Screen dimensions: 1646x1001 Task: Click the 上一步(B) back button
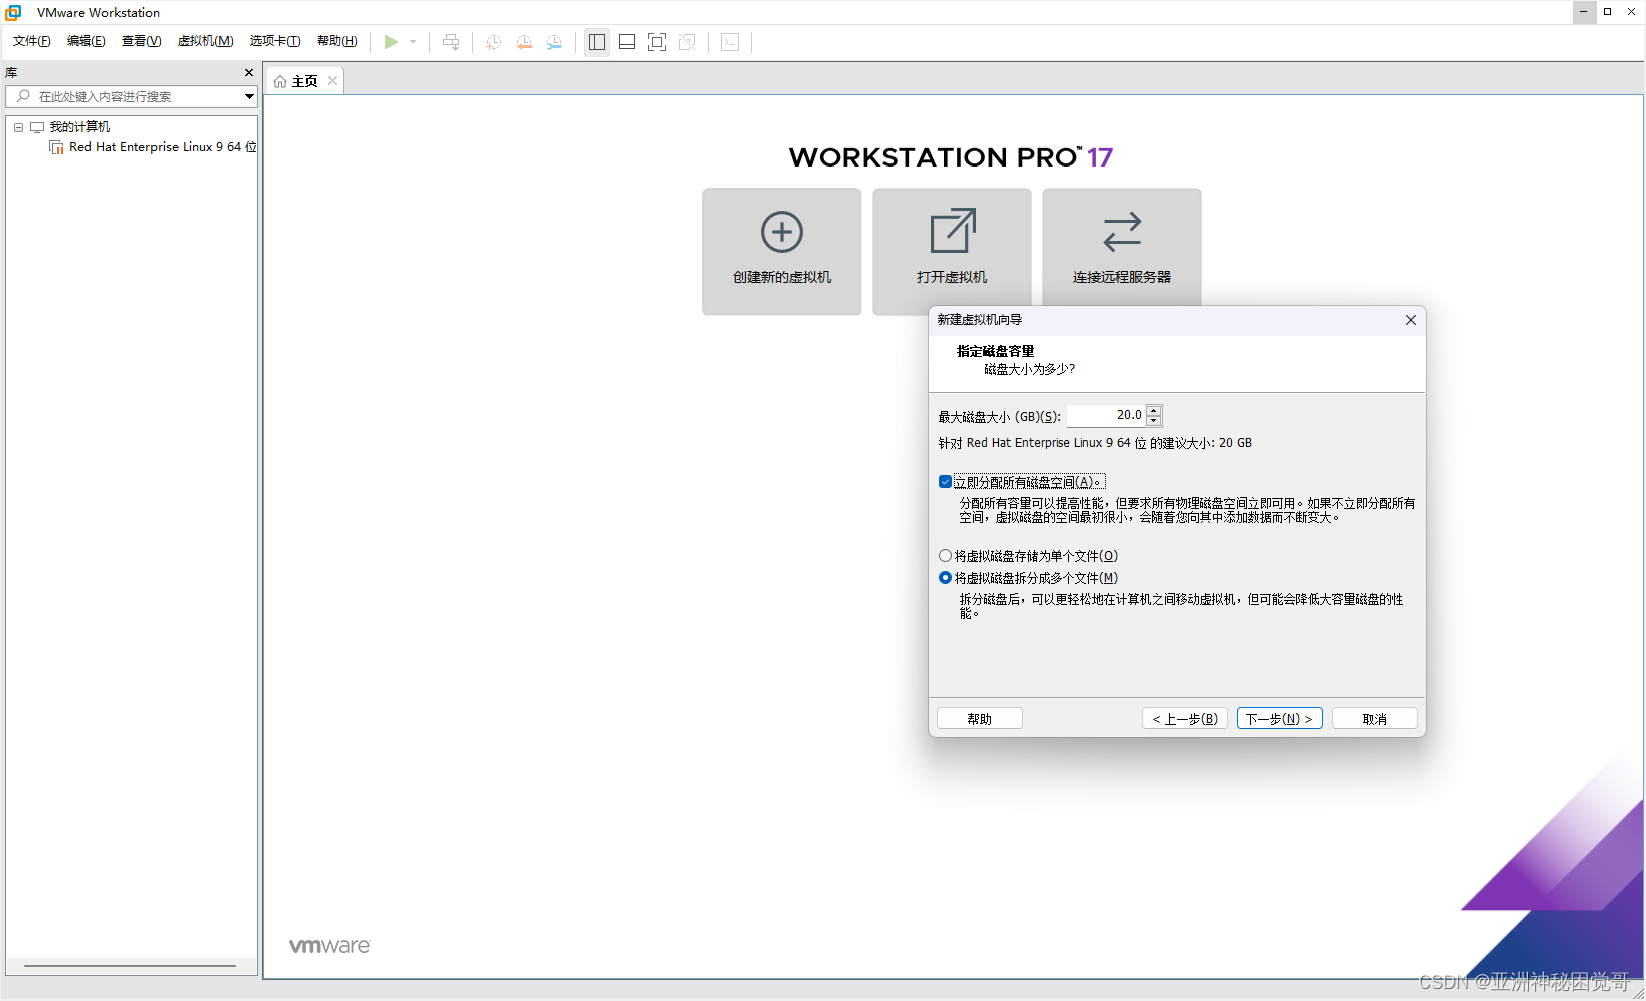coord(1185,719)
